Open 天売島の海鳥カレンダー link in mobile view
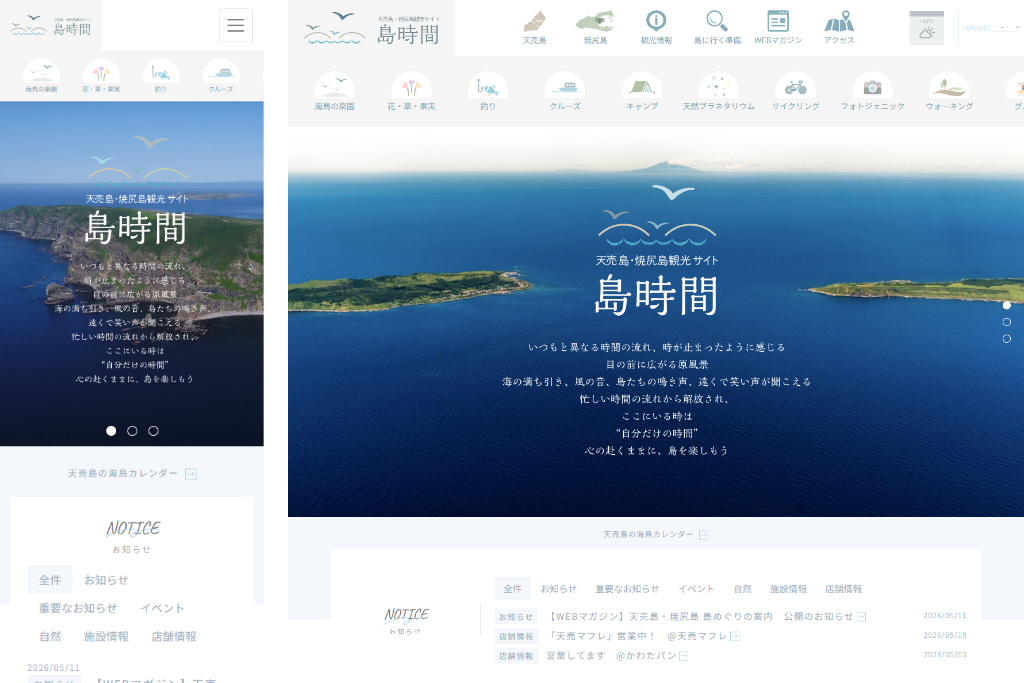This screenshot has width=1024, height=683. pyautogui.click(x=132, y=473)
